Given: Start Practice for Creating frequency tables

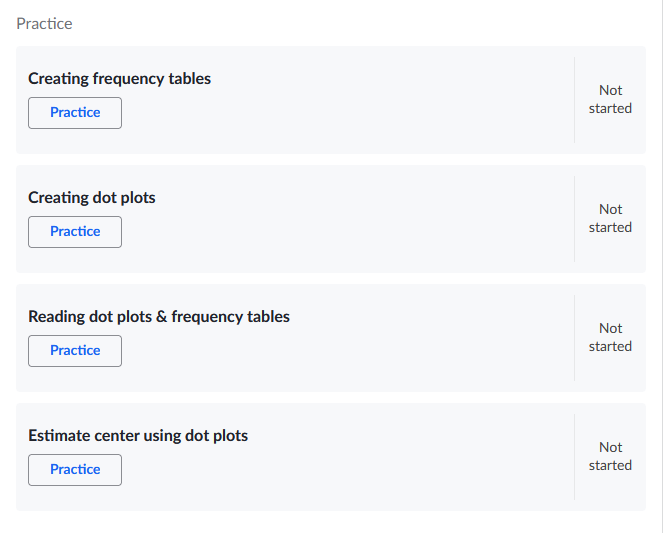Looking at the screenshot, I should click(x=75, y=113).
